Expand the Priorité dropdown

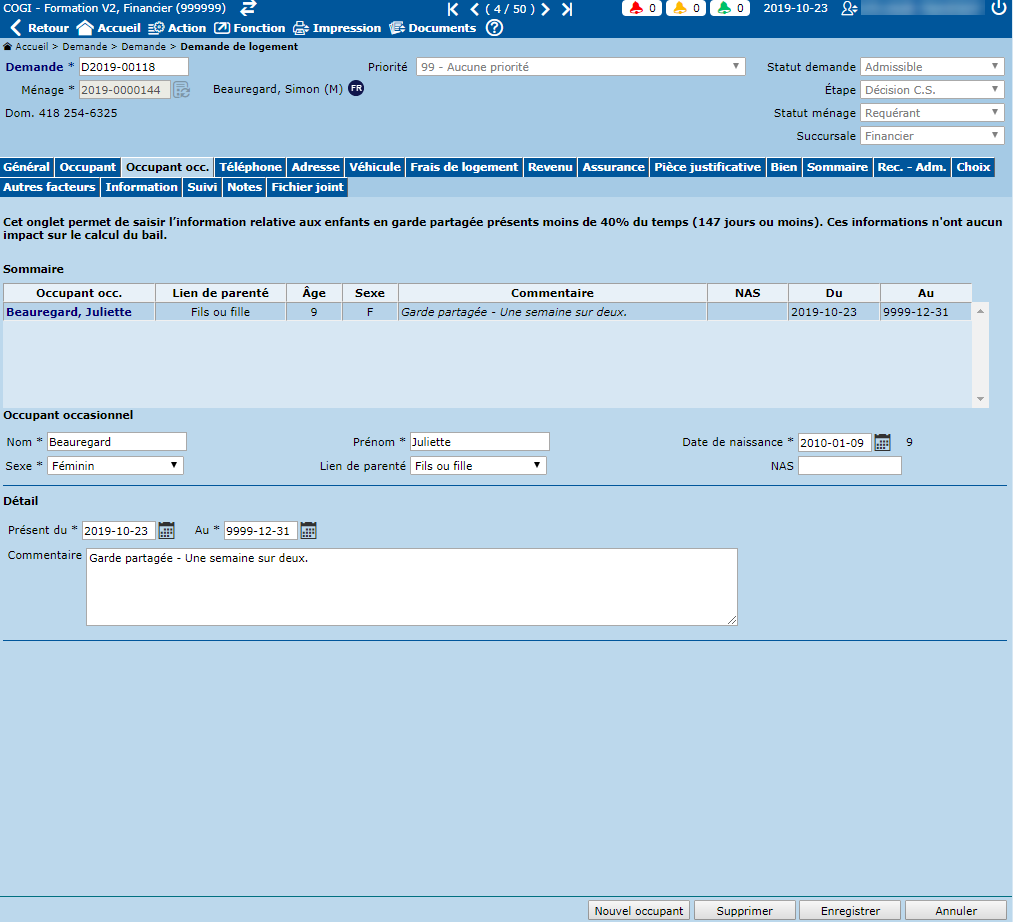(x=580, y=67)
